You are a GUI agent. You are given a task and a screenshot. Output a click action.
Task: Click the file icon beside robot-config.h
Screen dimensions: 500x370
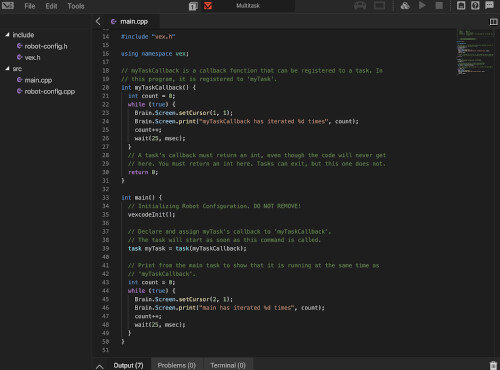point(20,46)
